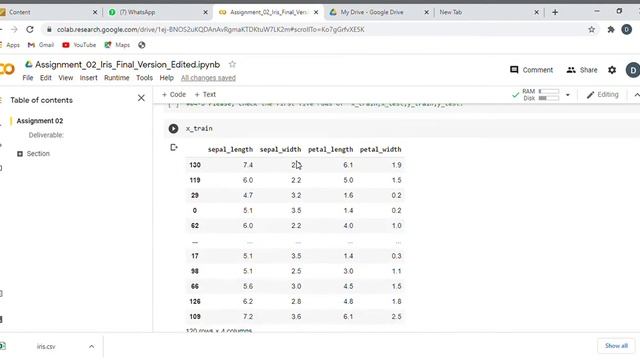
Task: Click the notebook title text
Action: pyautogui.click(x=127, y=64)
